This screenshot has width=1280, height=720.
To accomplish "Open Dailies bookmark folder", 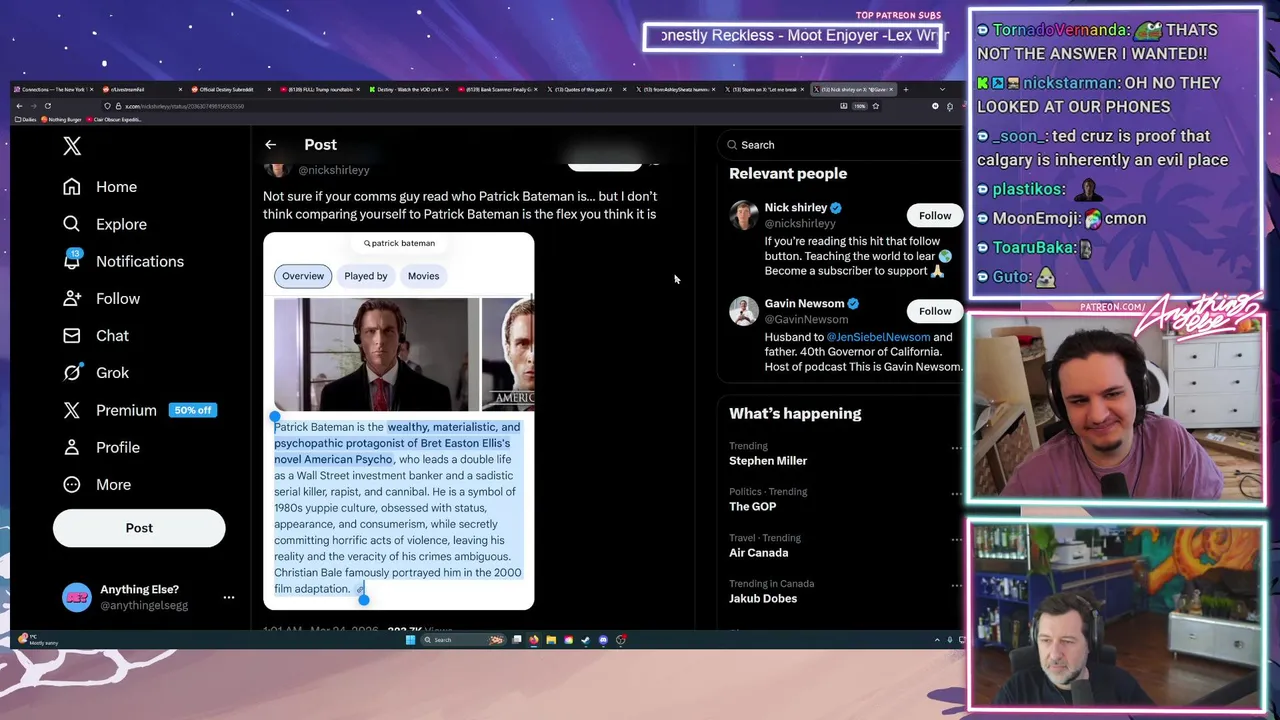I will point(25,119).
